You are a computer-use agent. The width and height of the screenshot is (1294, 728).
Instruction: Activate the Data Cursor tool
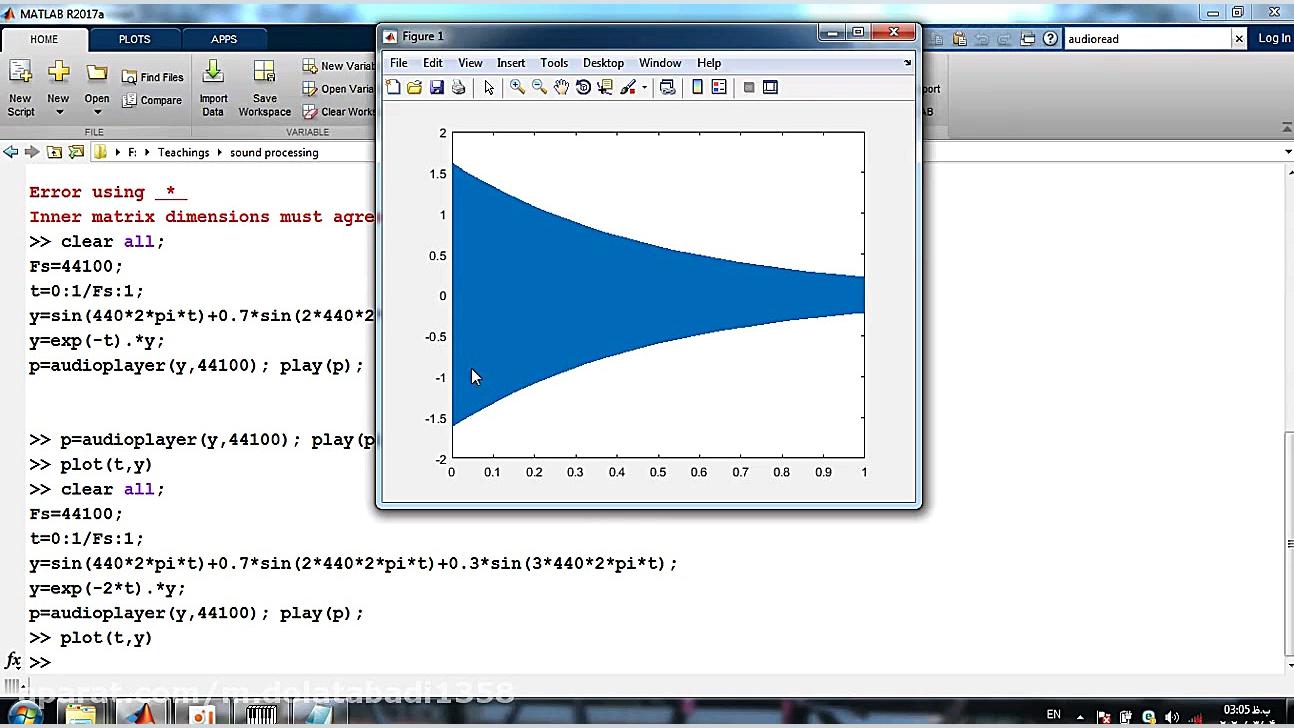[x=605, y=88]
